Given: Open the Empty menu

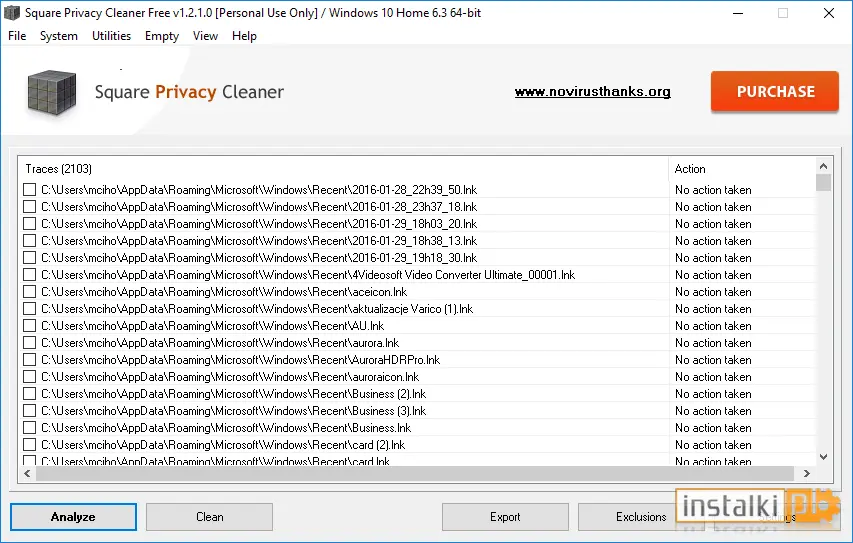Looking at the screenshot, I should tap(162, 36).
